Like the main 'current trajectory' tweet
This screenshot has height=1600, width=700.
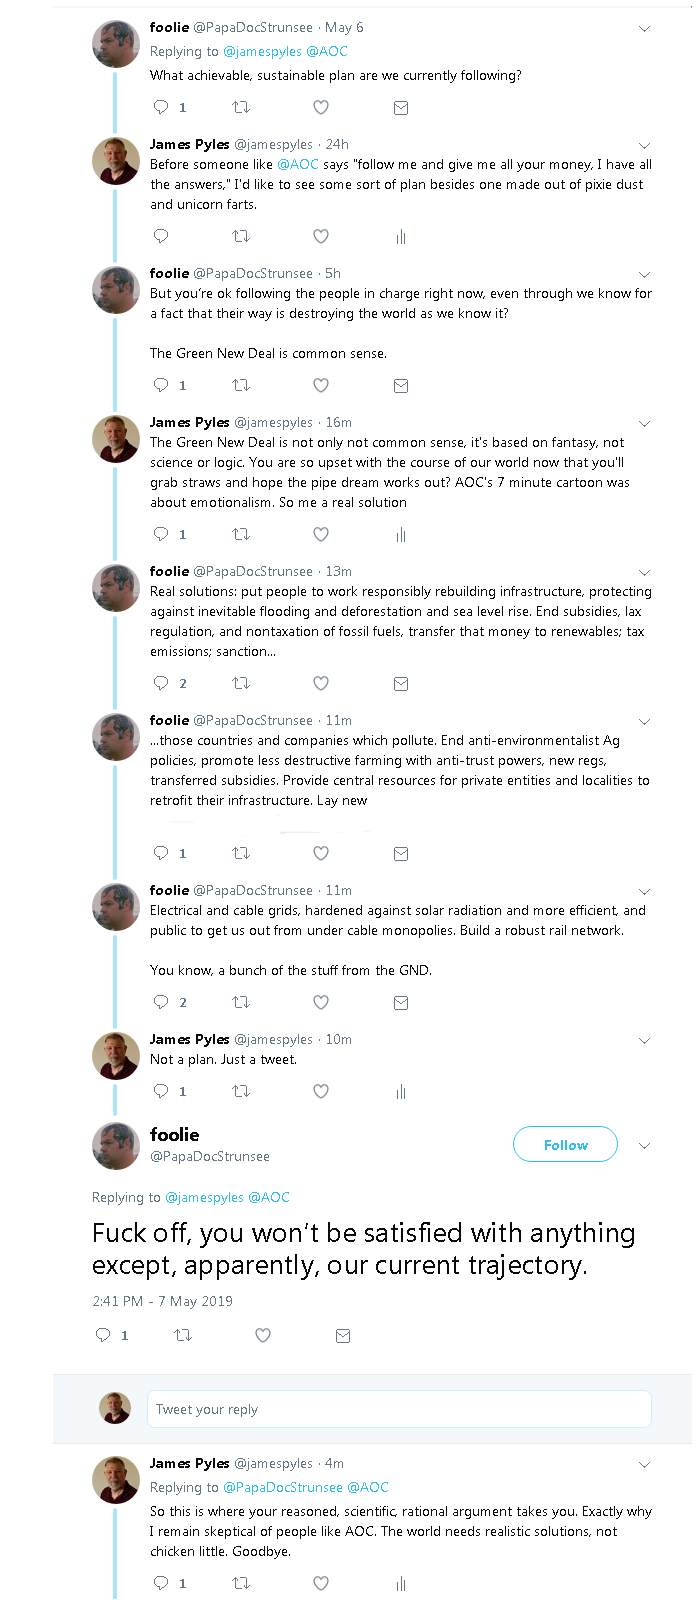coord(263,1335)
